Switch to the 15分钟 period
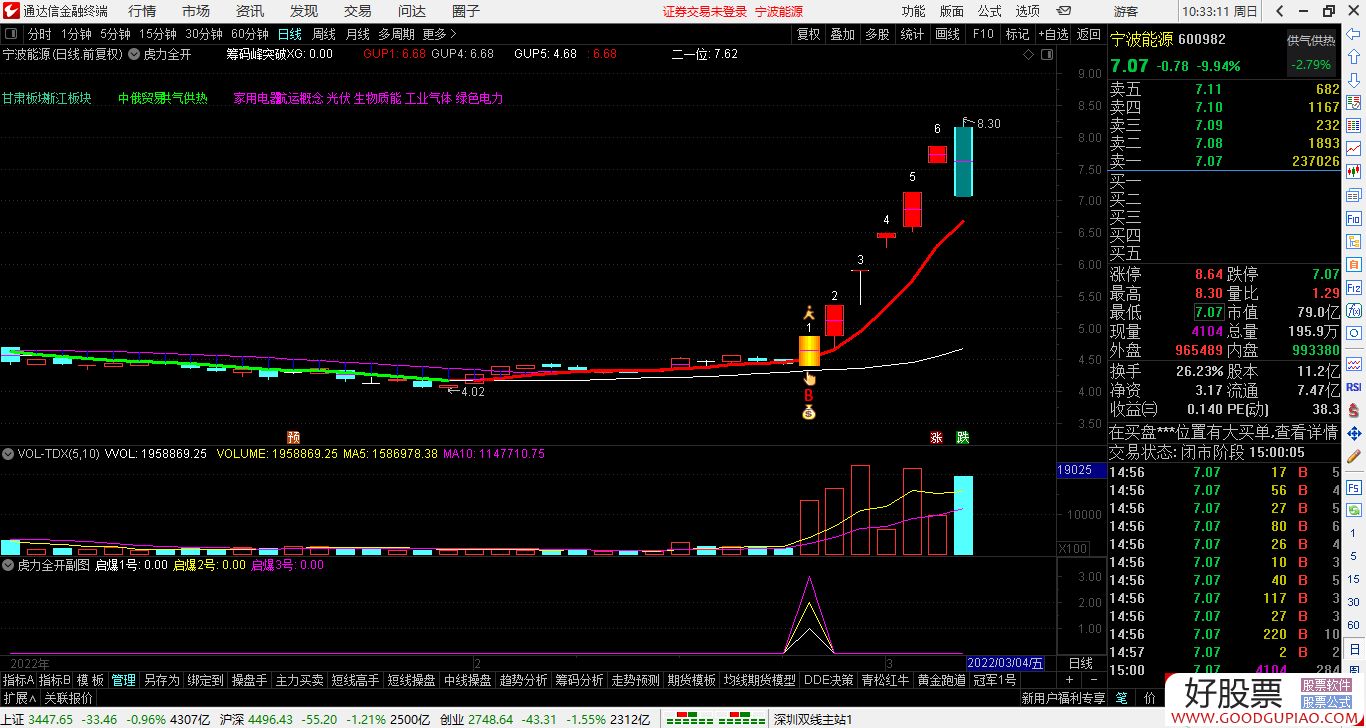Viewport: 1366px width, 728px height. pyautogui.click(x=158, y=34)
